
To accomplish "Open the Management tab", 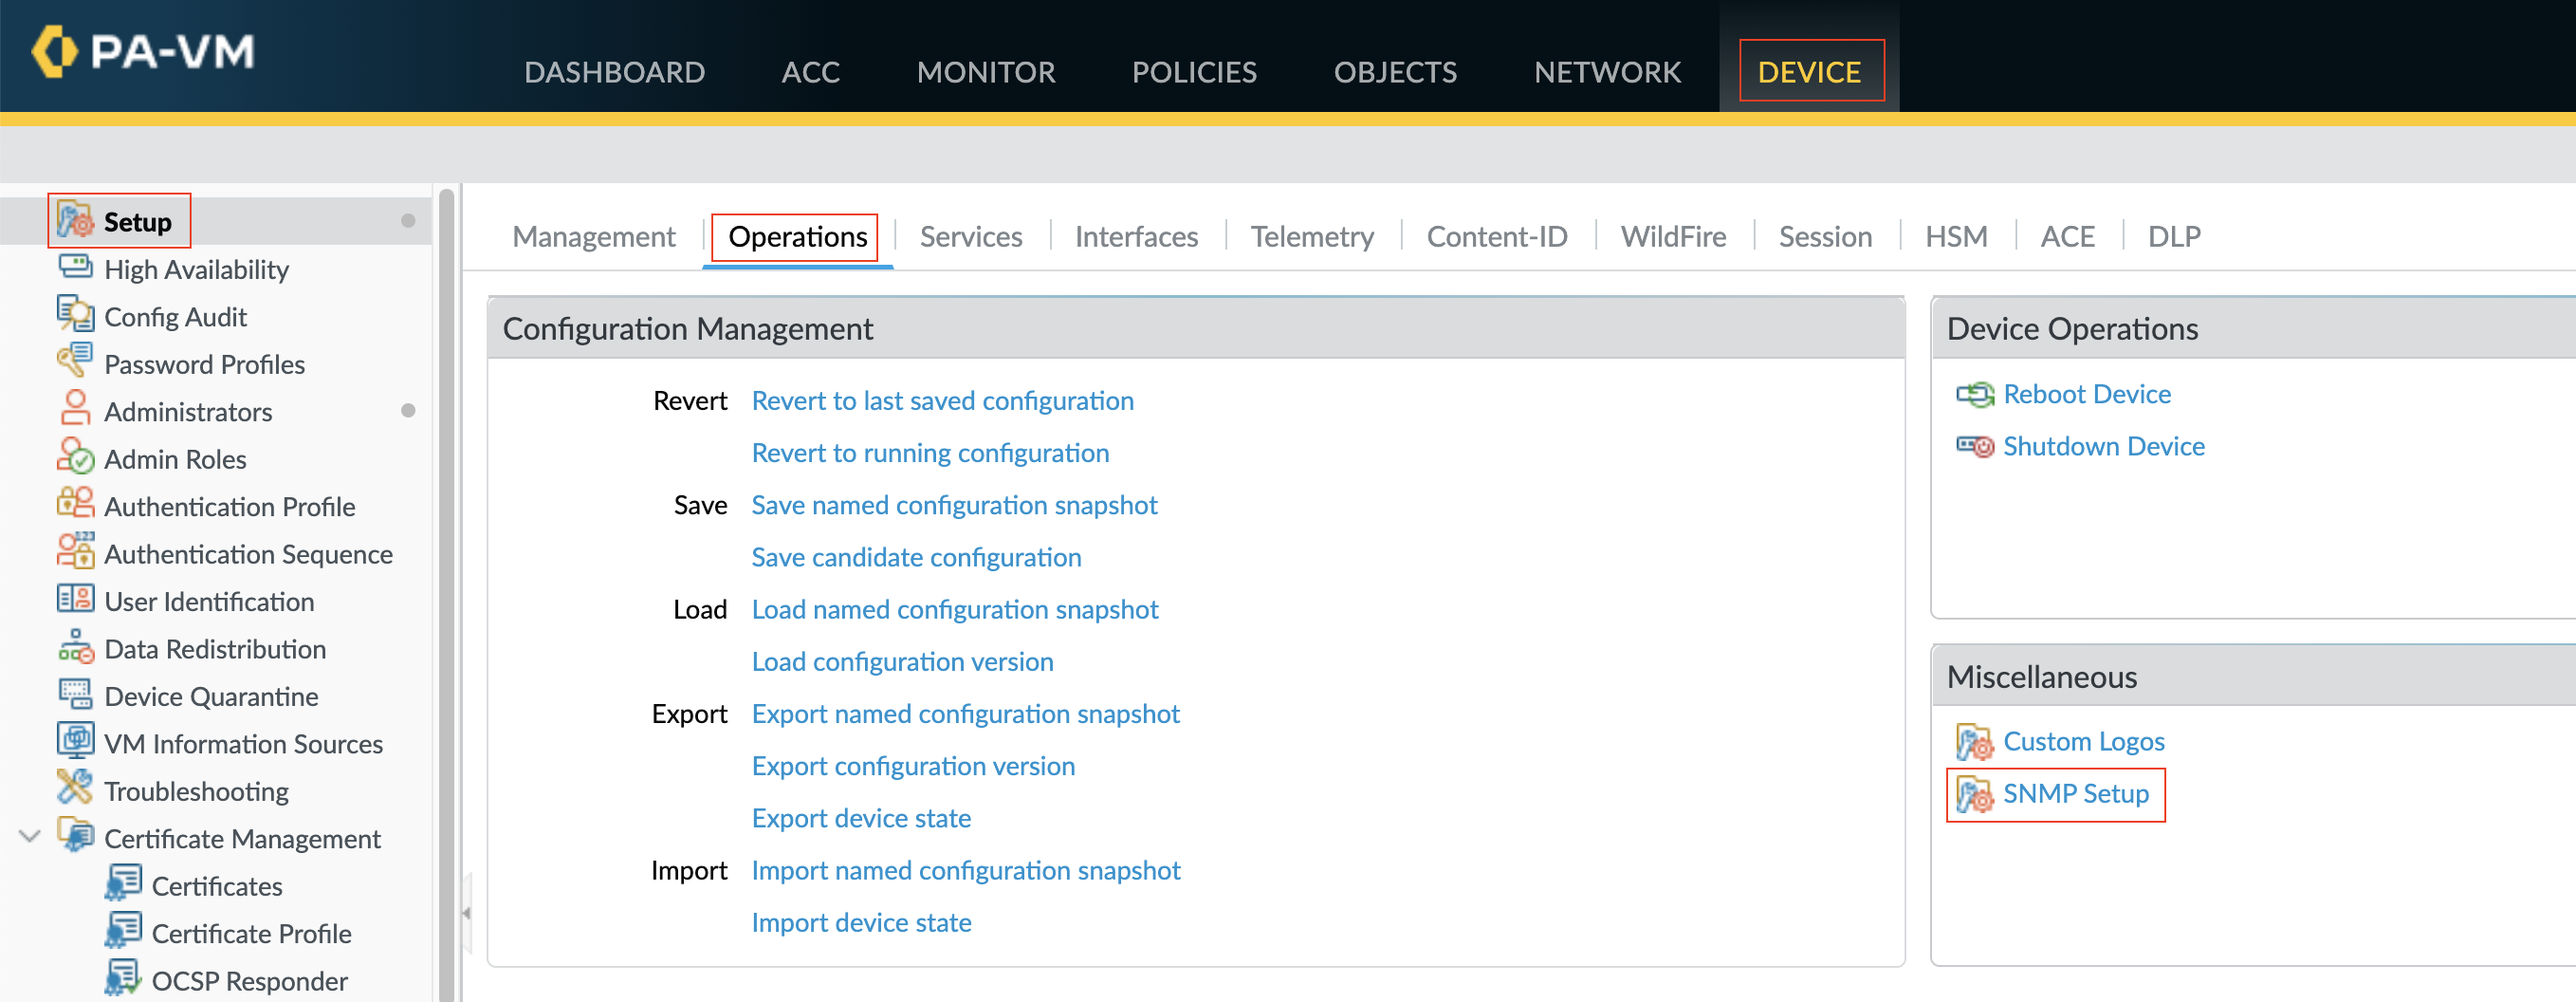I will pyautogui.click(x=593, y=237).
